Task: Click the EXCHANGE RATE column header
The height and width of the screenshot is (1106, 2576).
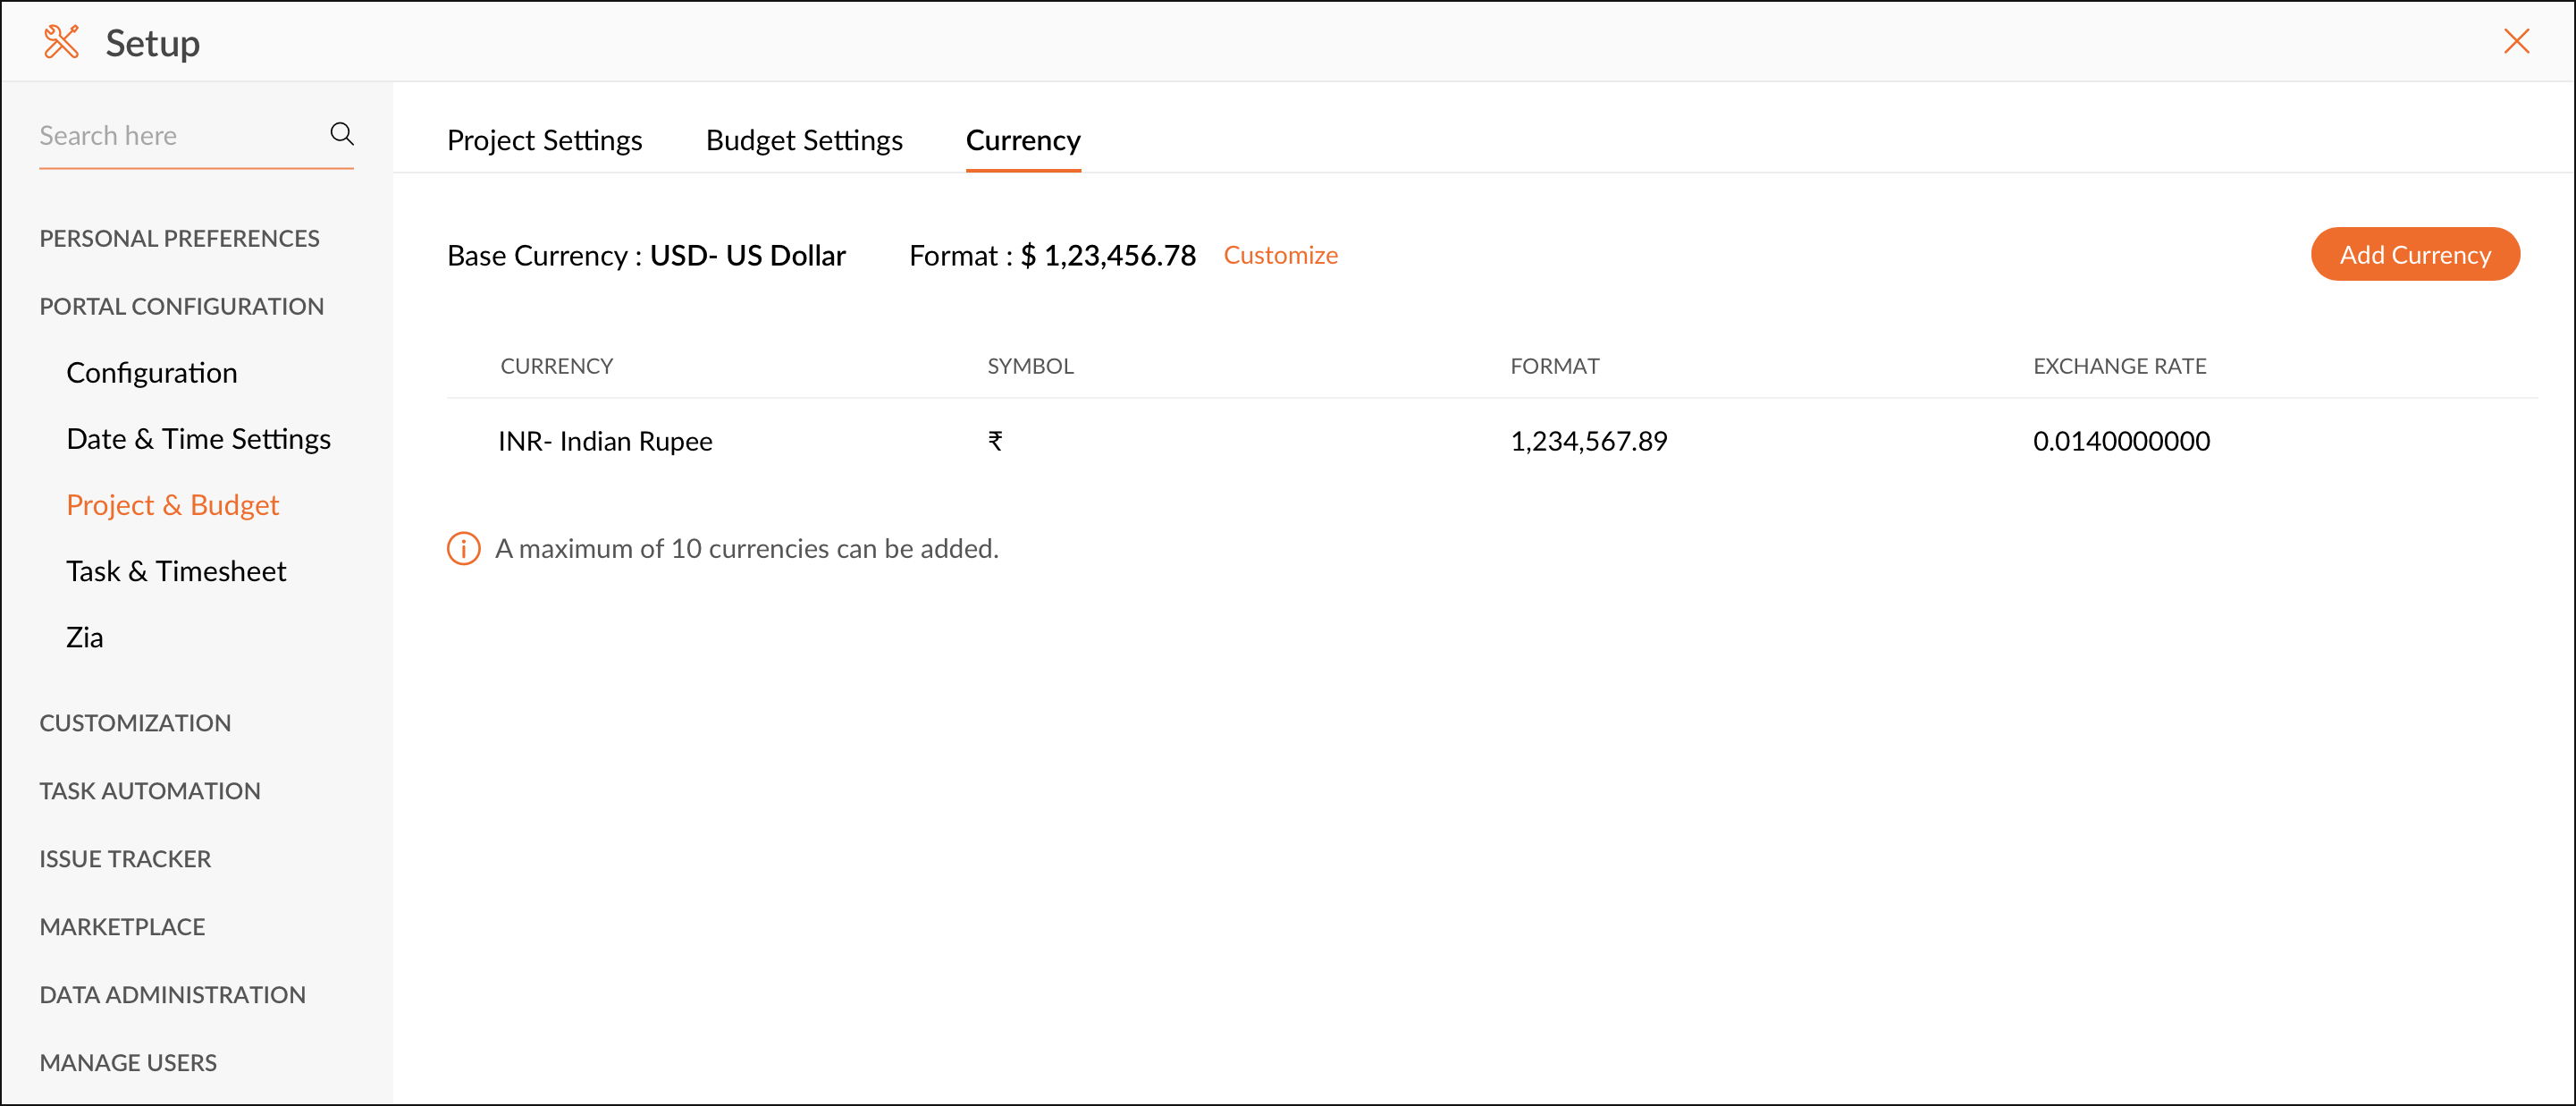Action: 2119,366
